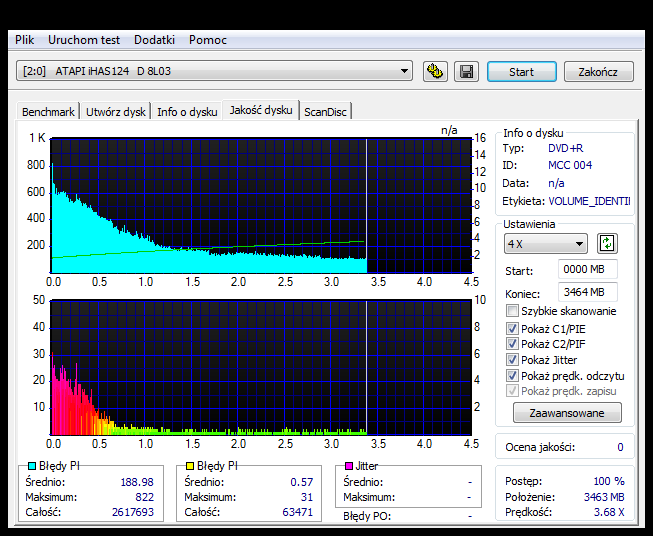Click the disc ID value MCC 004
Image resolution: width=653 pixels, height=536 pixels.
[570, 165]
